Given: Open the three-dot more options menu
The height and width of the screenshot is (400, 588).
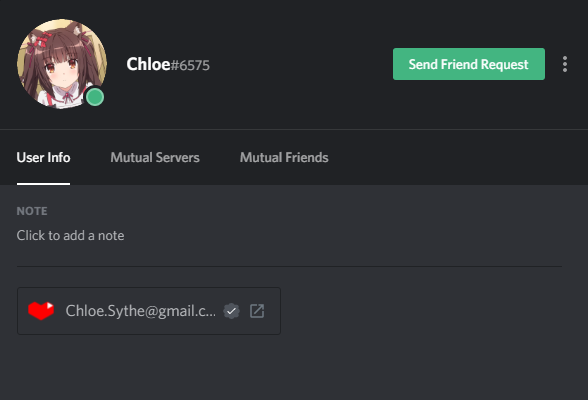Looking at the screenshot, I should pyautogui.click(x=564, y=64).
